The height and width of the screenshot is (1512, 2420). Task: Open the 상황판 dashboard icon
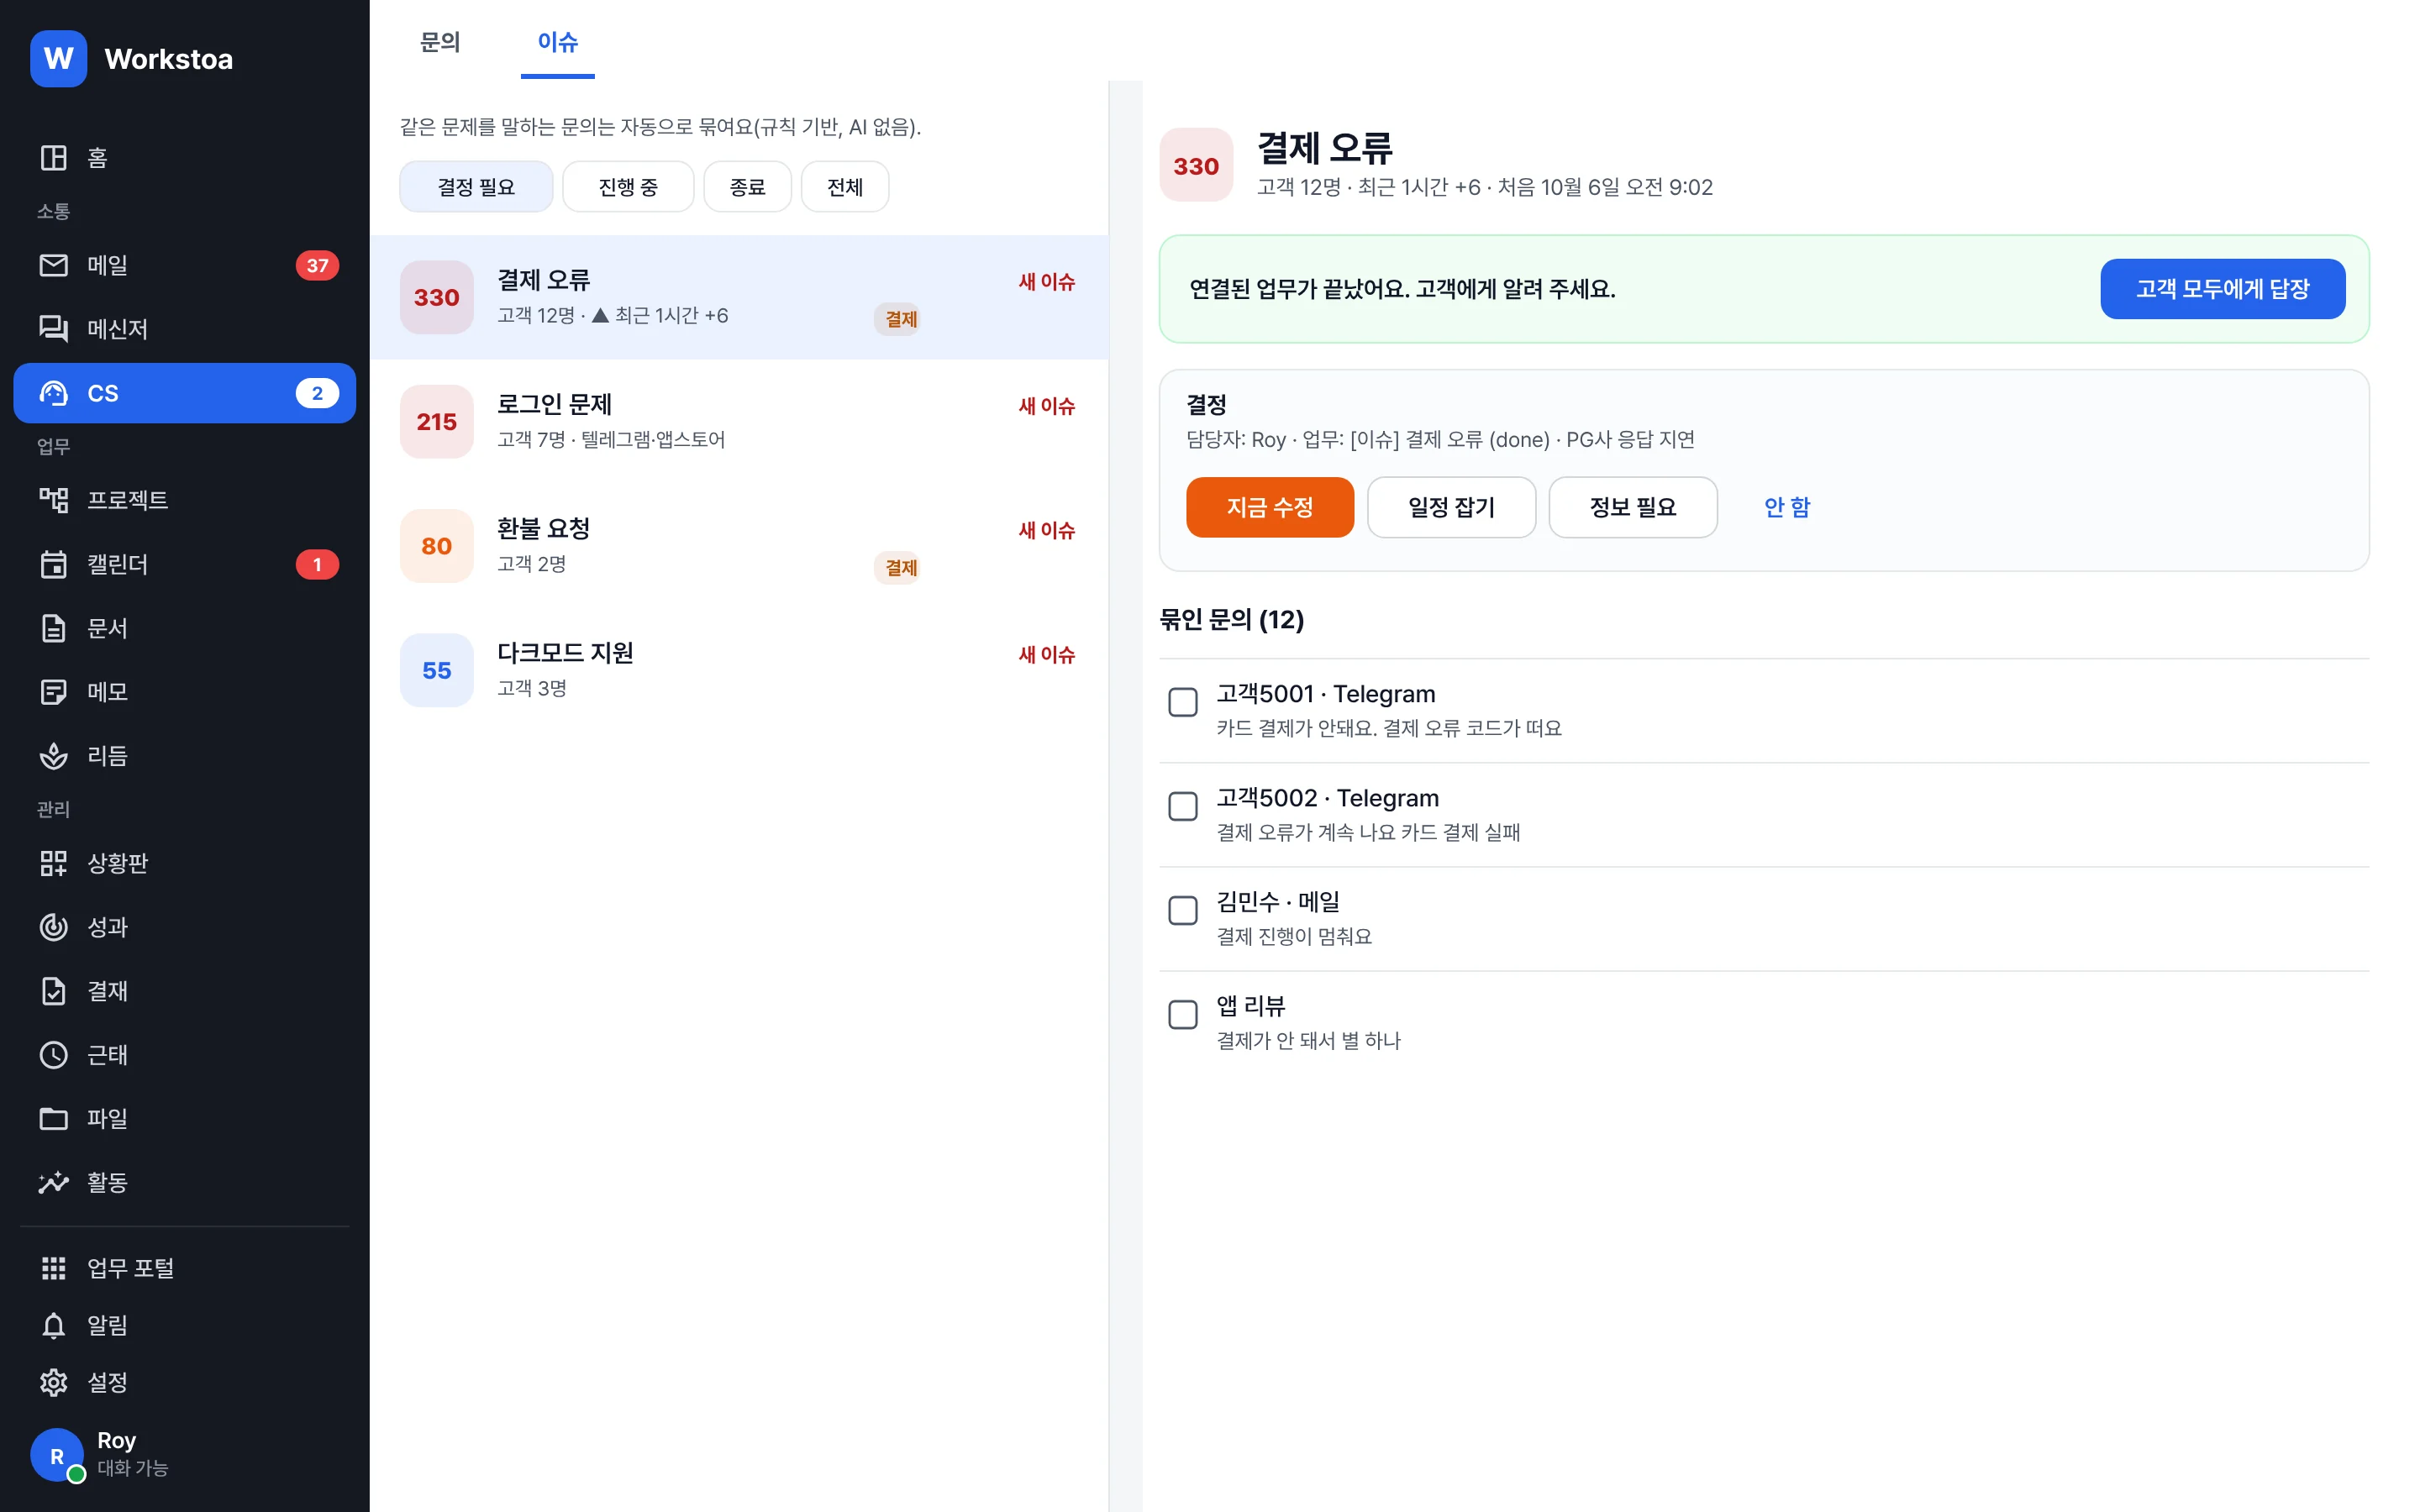pos(53,863)
